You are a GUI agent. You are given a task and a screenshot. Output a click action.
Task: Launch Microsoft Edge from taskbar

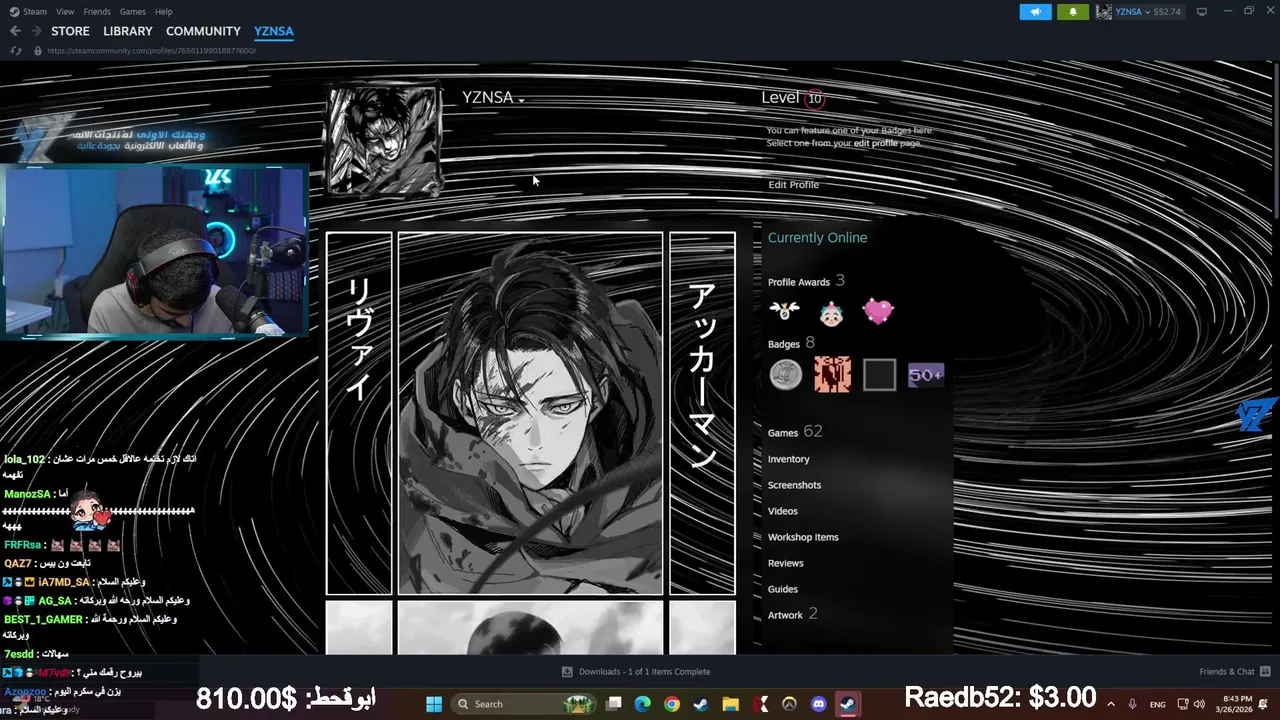[643, 704]
